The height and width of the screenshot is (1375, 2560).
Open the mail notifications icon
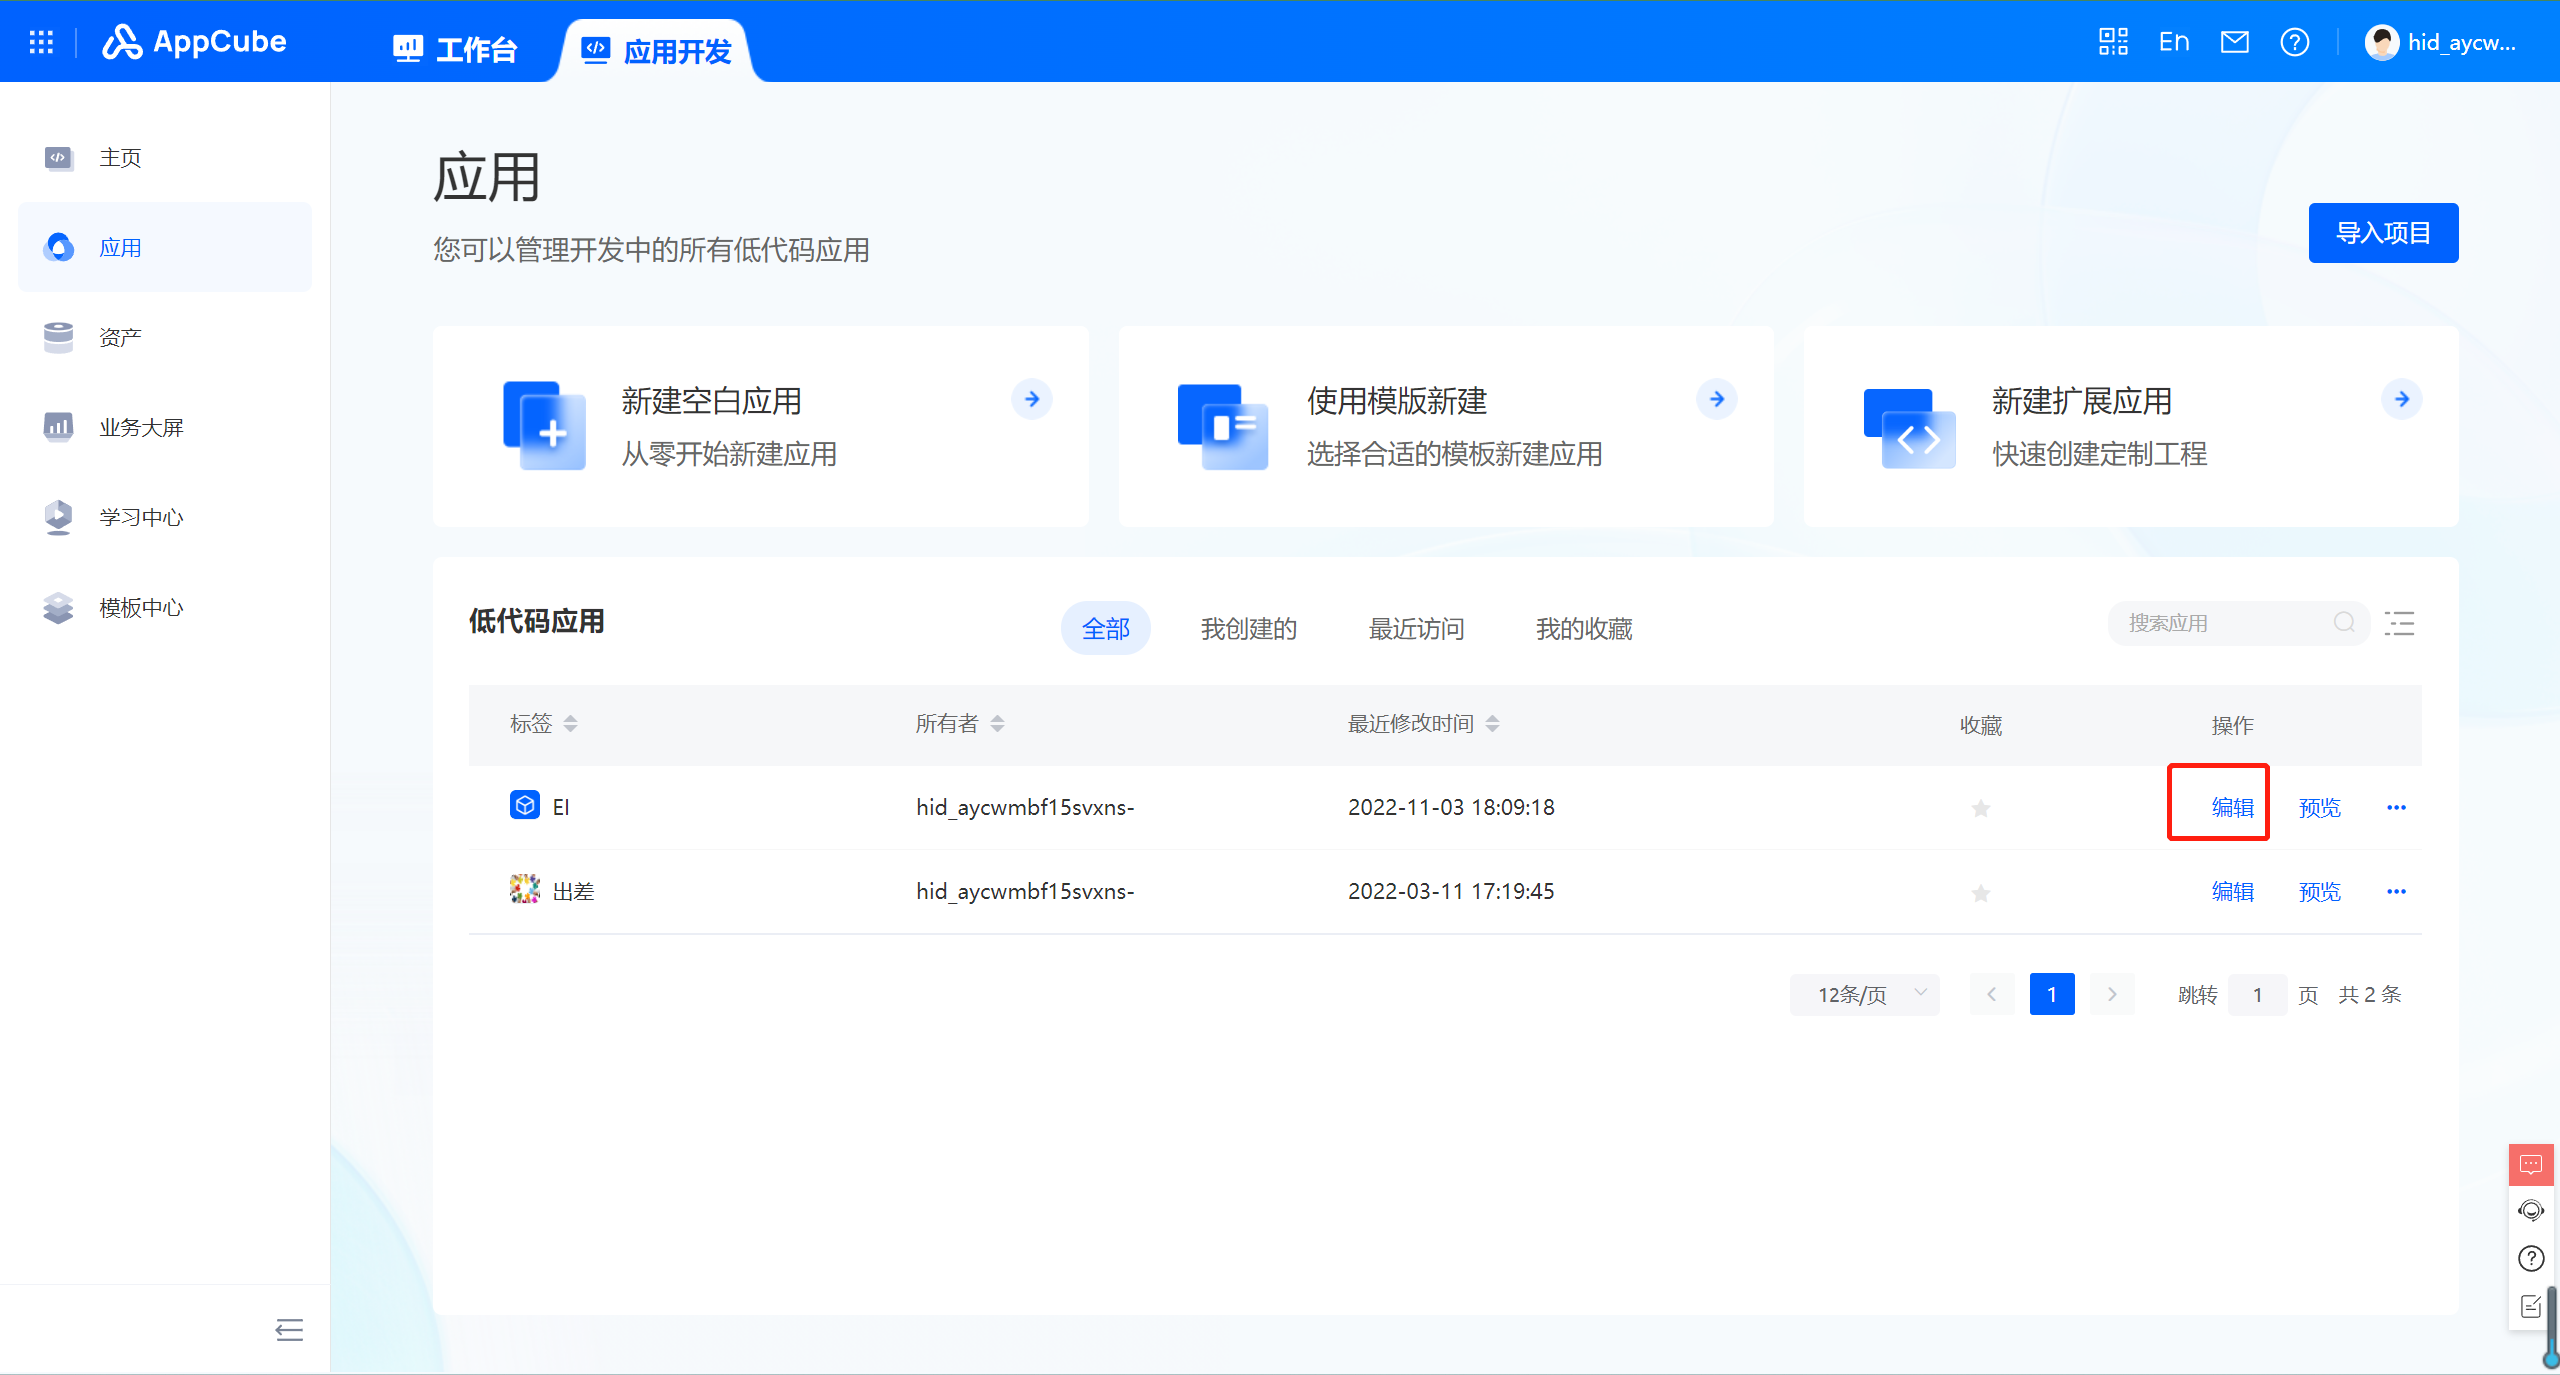coord(2236,41)
